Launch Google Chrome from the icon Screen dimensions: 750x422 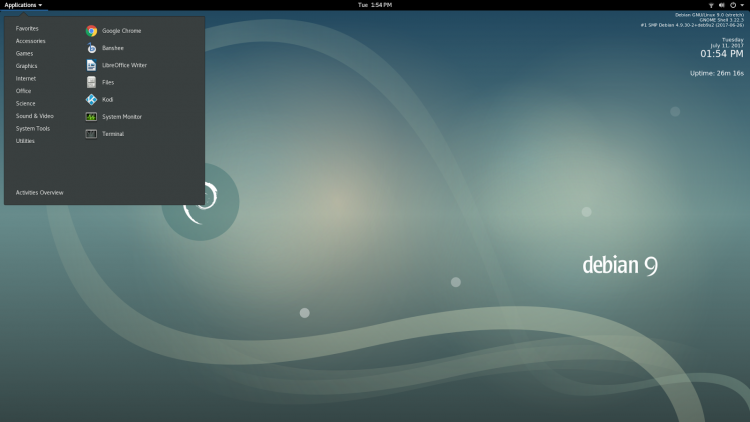pos(91,31)
